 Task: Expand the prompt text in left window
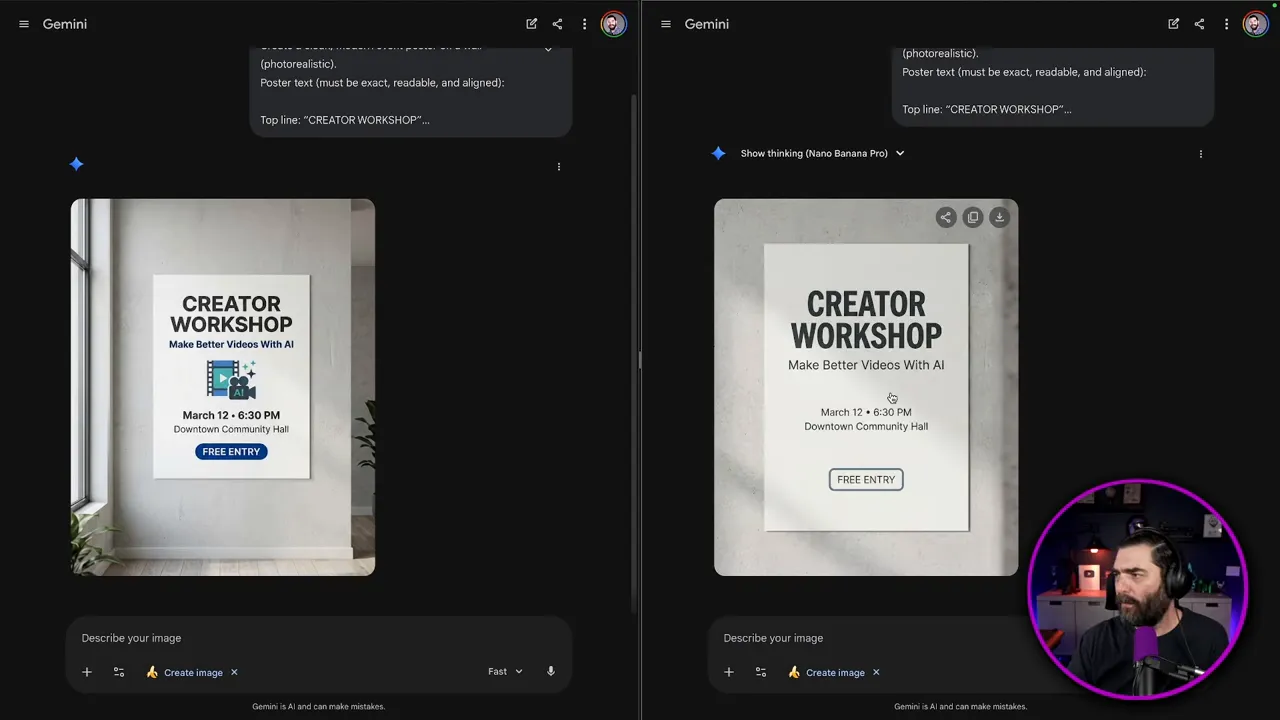coord(548,48)
